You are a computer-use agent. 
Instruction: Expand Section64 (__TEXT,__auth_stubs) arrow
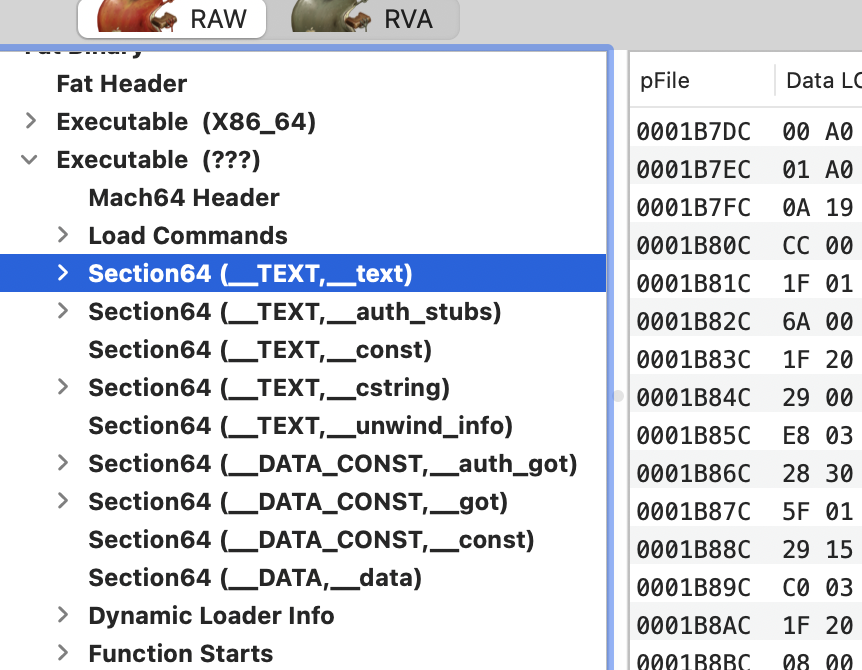click(63, 312)
